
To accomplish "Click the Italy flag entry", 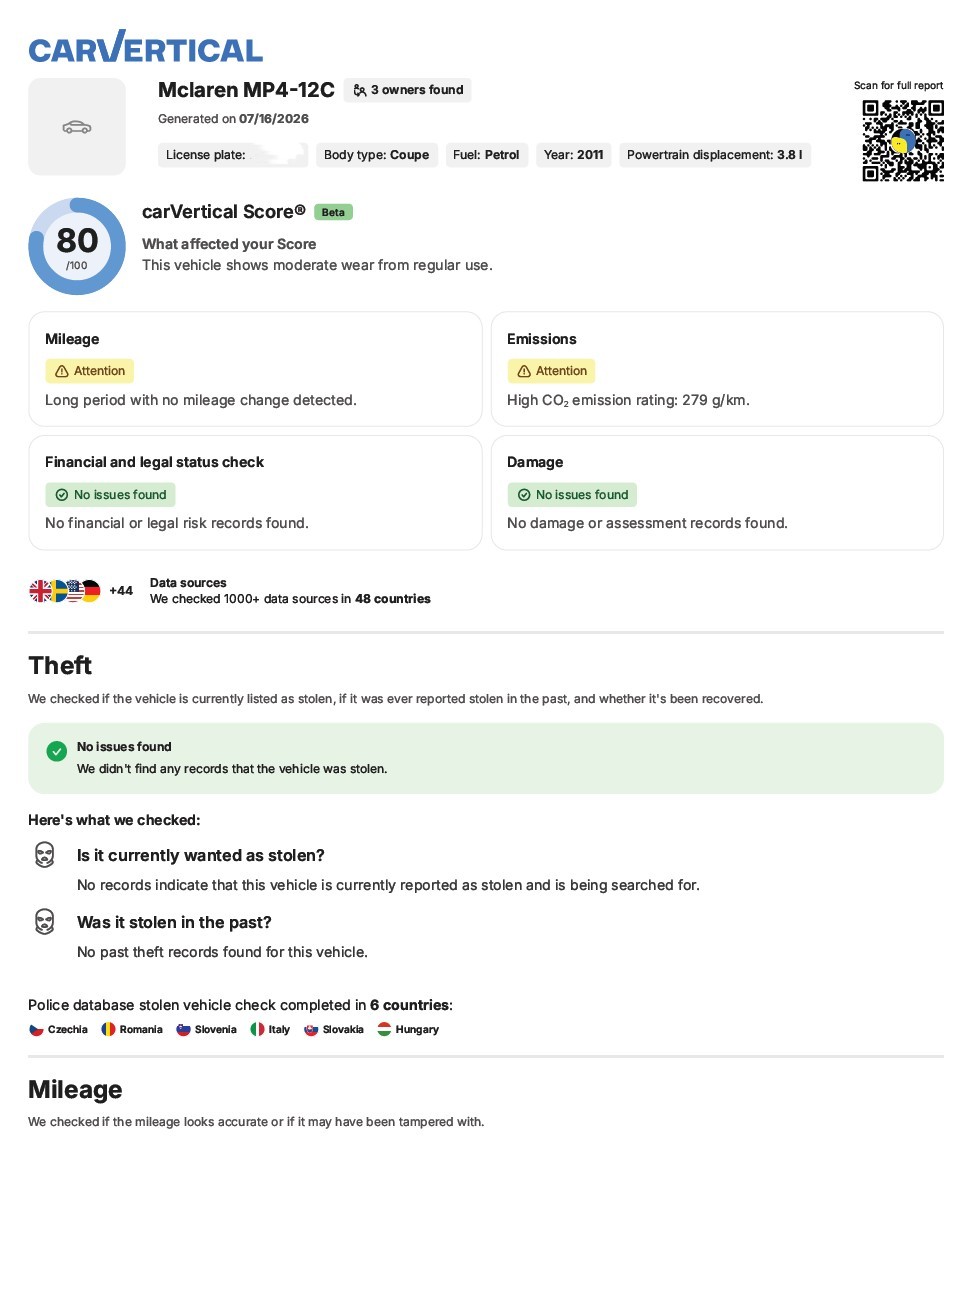I will (270, 1029).
